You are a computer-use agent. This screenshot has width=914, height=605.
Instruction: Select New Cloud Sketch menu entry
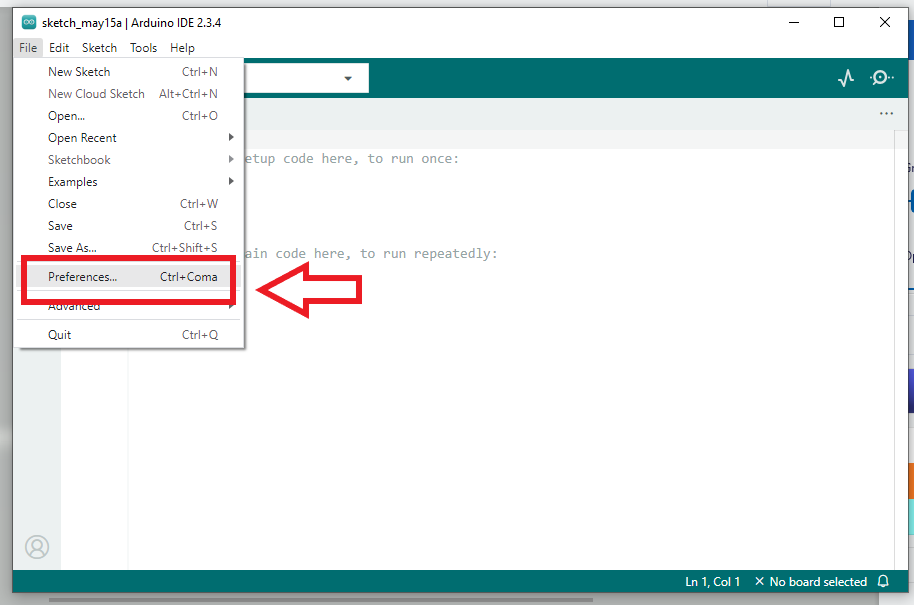(128, 94)
